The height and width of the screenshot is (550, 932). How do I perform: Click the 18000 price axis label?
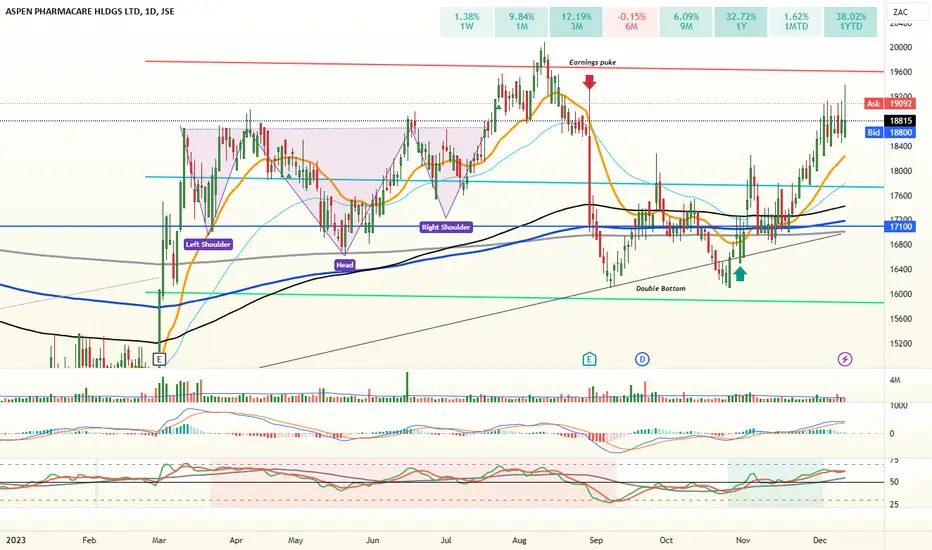(x=901, y=171)
